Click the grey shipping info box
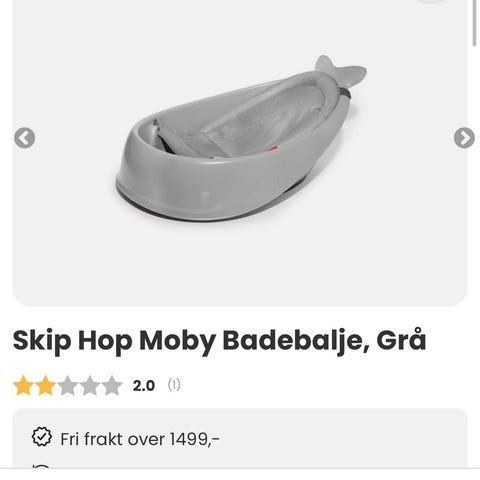 (x=240, y=438)
